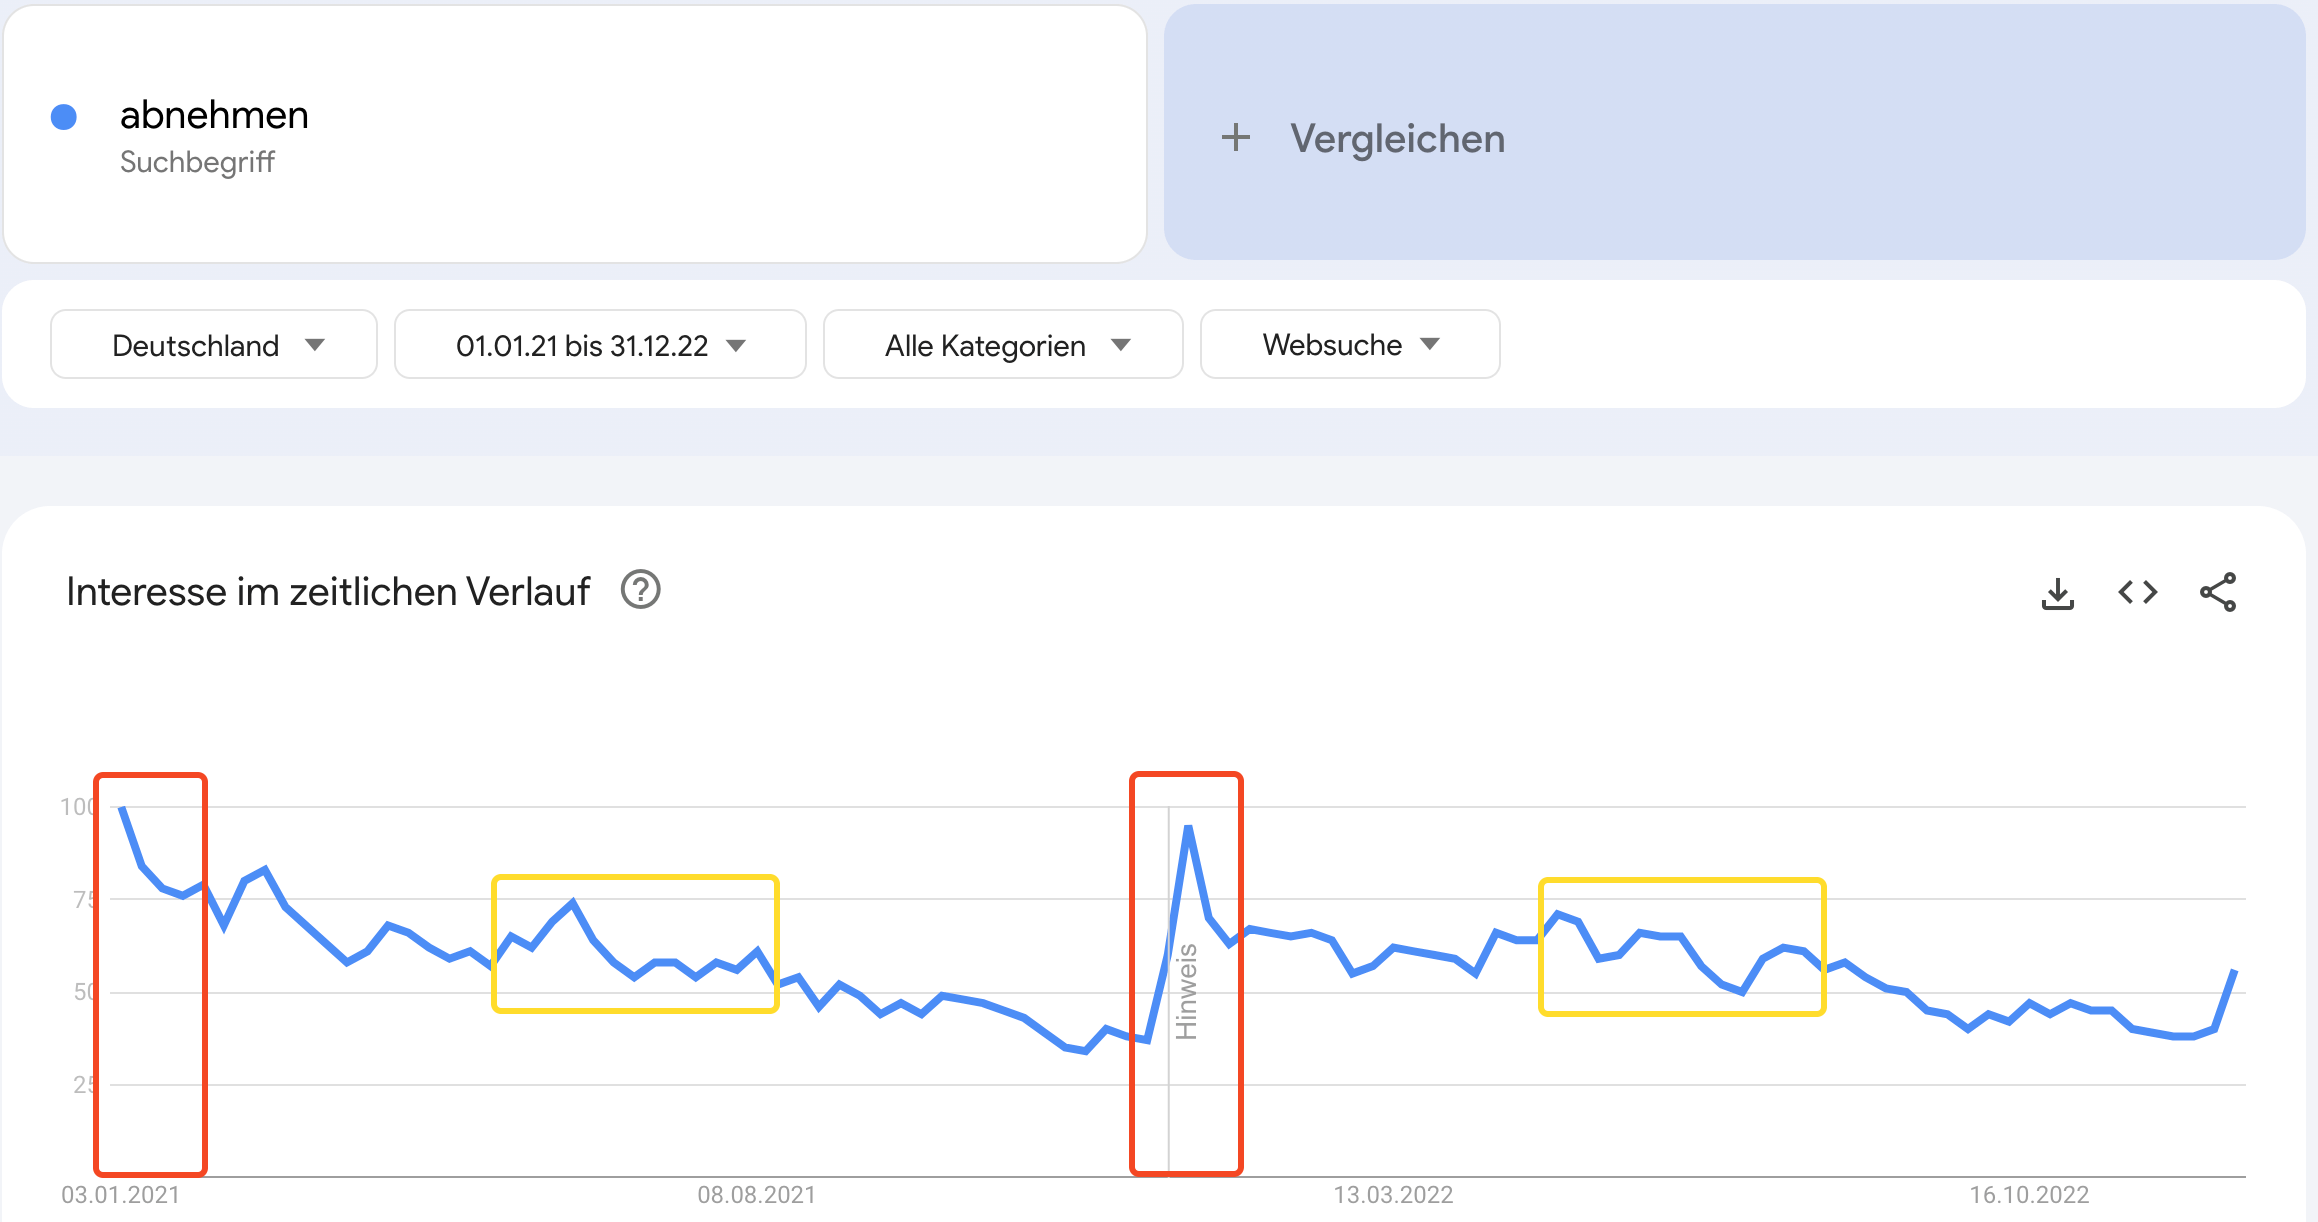The width and height of the screenshot is (2318, 1222).
Task: Select the January 2022 peak on the line
Action: click(x=1188, y=828)
